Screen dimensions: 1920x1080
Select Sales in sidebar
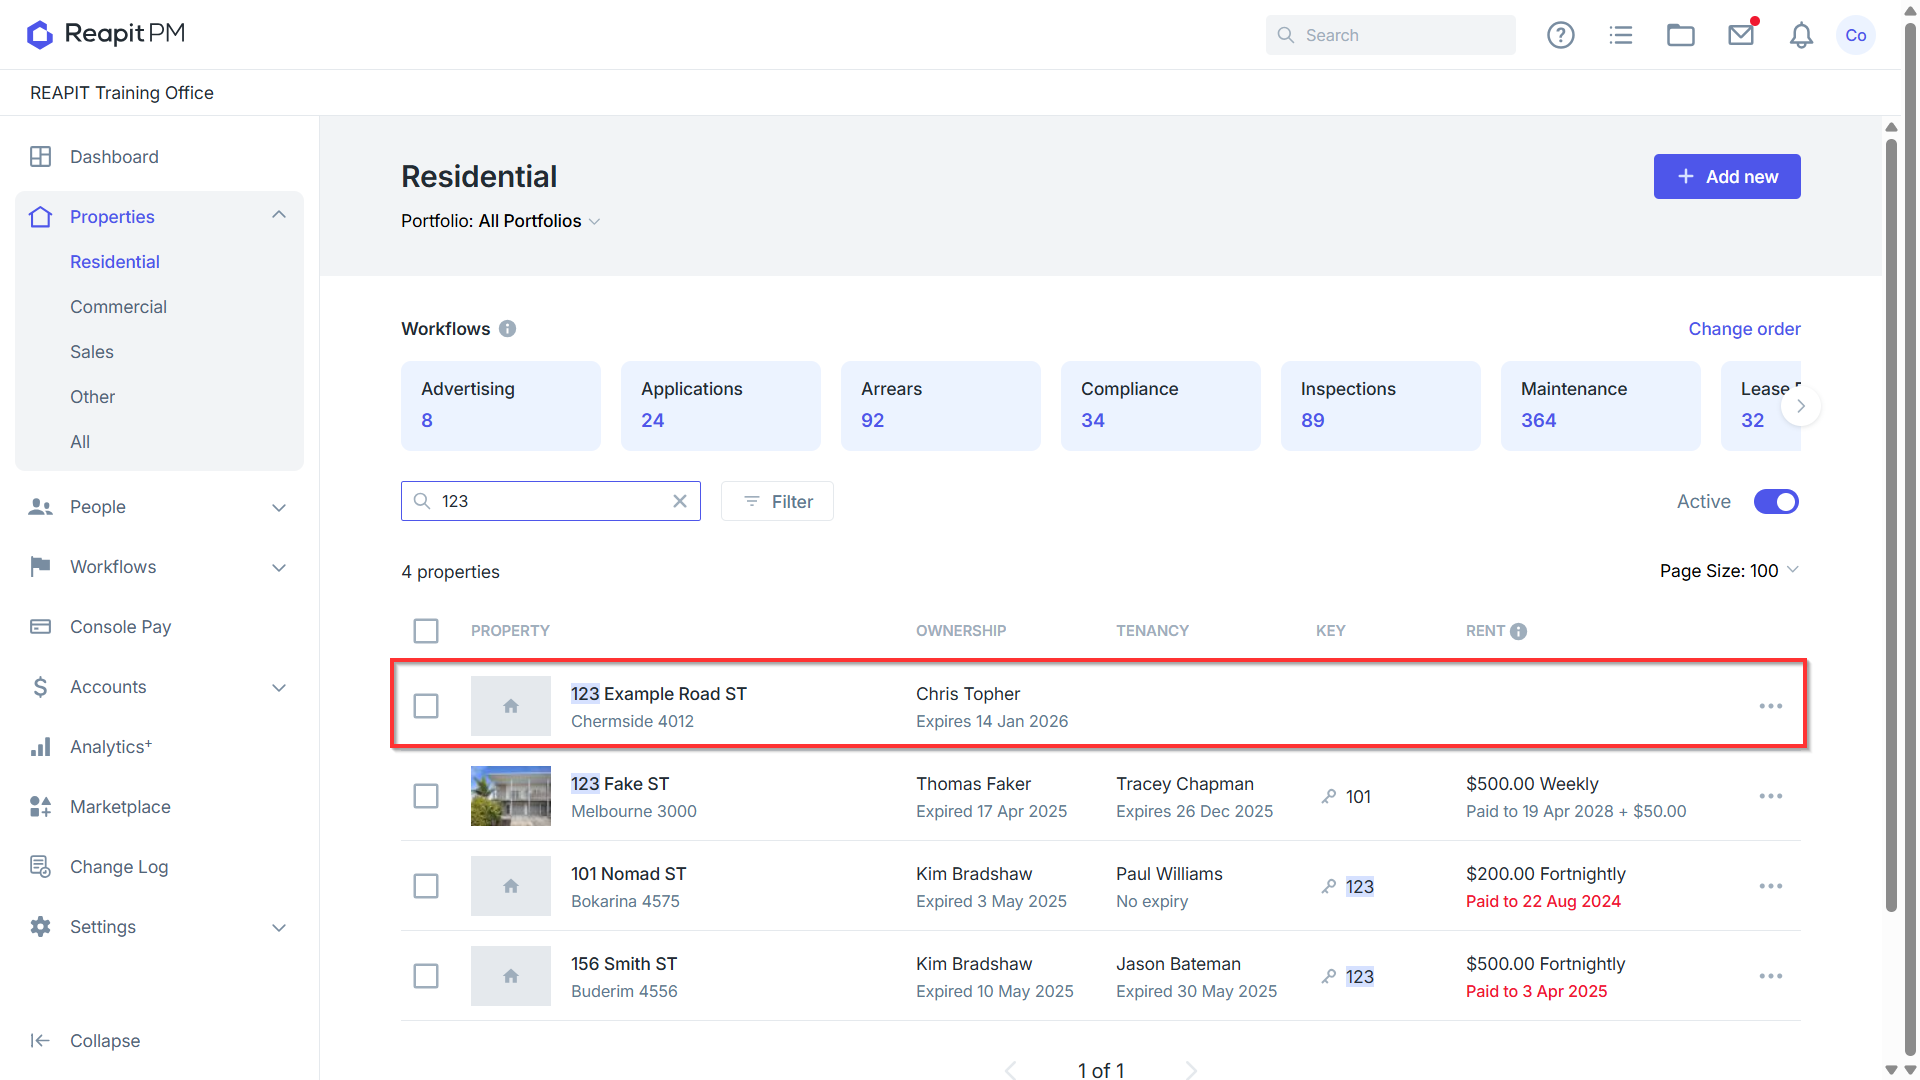(x=92, y=352)
